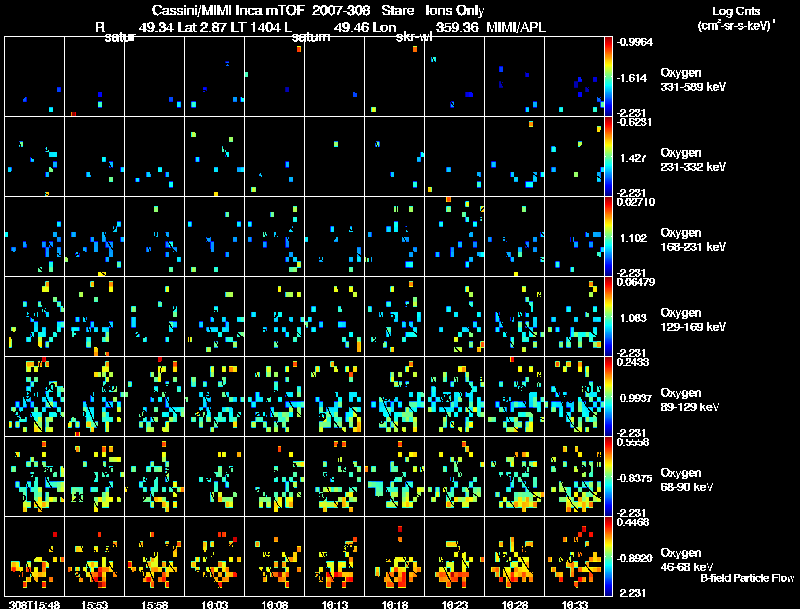Click the 'MIMI/APL' header text
800x609 pixels.
coord(516,27)
